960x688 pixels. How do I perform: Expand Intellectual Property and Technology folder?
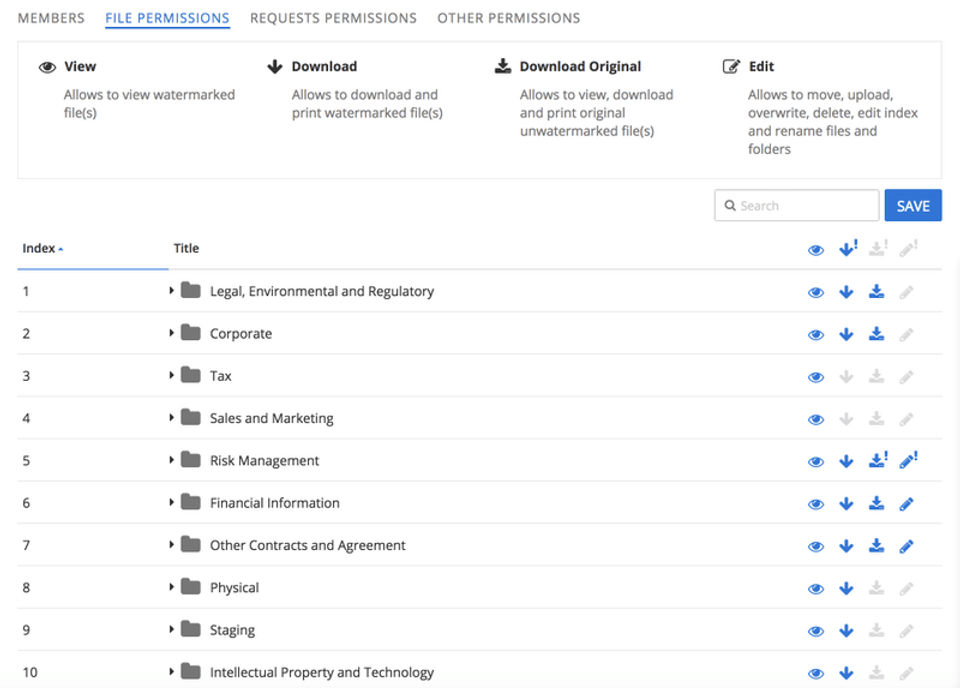click(x=172, y=672)
